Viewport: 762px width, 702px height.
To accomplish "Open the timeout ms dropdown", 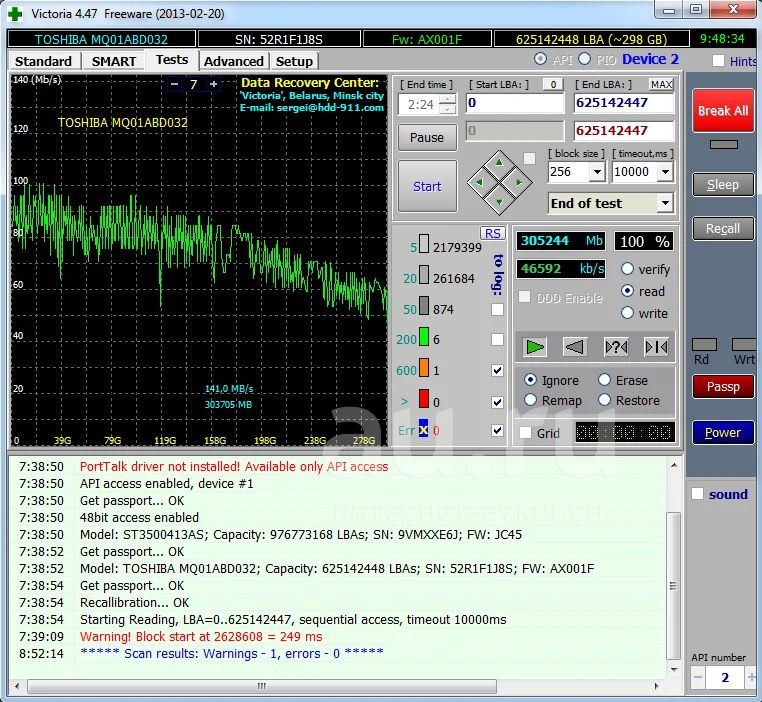I will (665, 171).
